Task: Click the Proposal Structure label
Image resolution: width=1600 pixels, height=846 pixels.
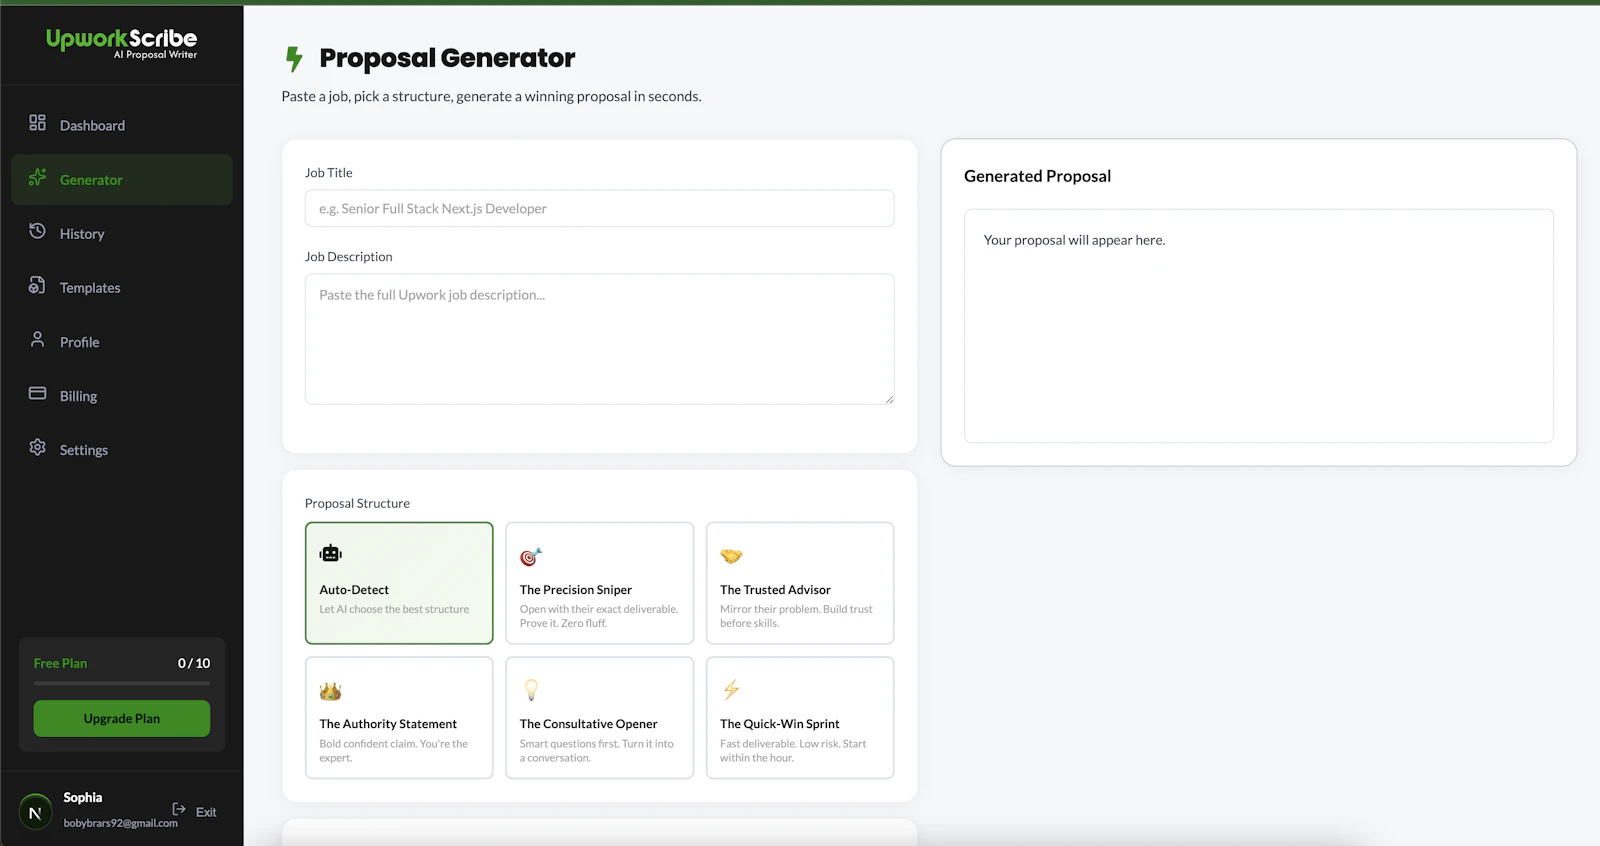Action: 357,503
